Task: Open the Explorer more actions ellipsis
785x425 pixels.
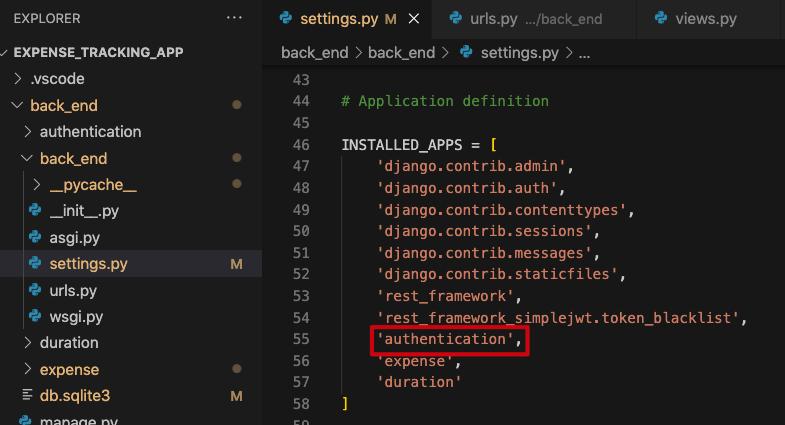Action: click(x=234, y=18)
